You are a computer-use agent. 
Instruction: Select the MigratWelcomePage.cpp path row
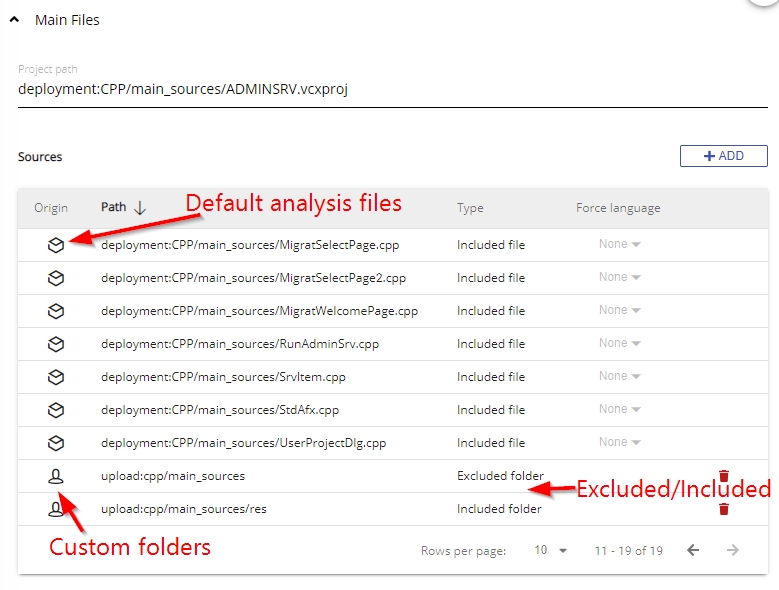pyautogui.click(x=259, y=311)
